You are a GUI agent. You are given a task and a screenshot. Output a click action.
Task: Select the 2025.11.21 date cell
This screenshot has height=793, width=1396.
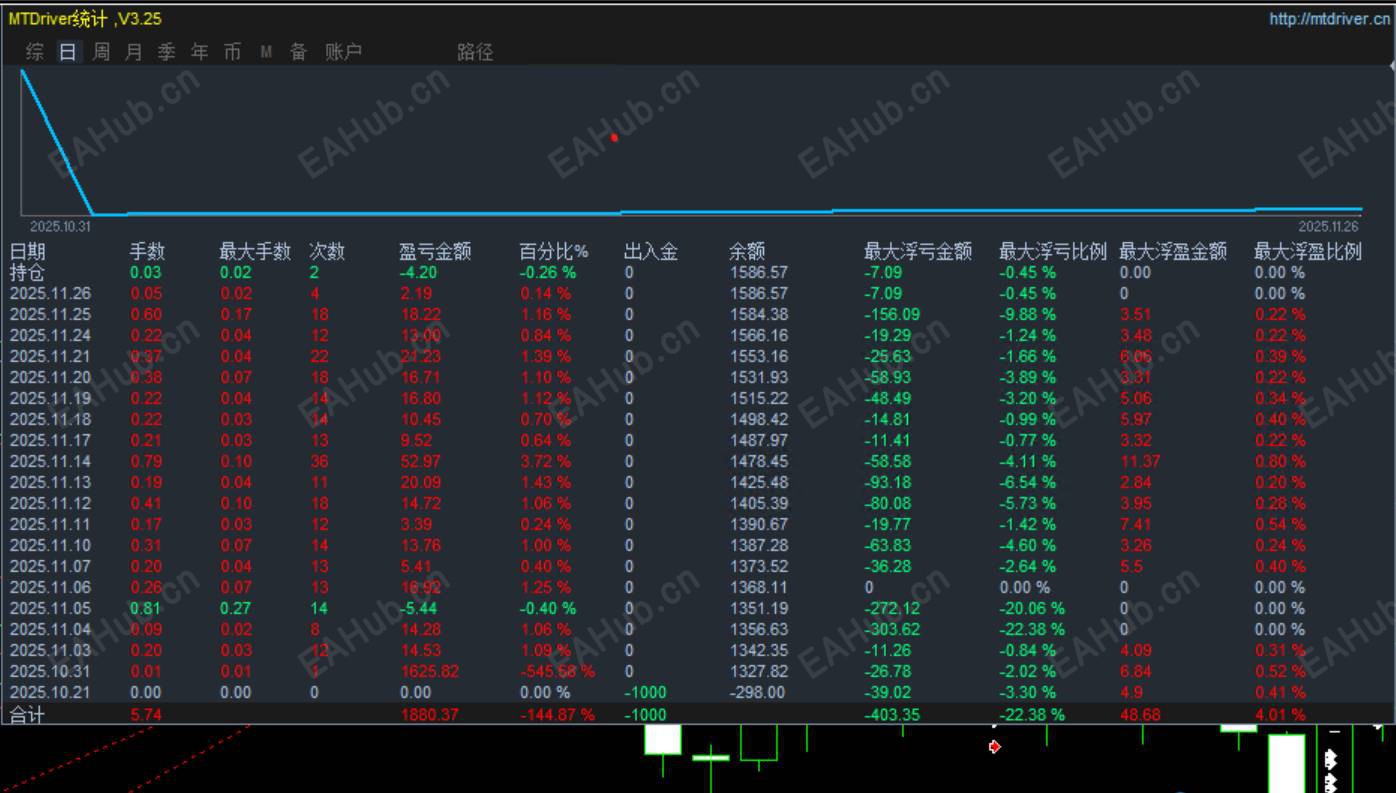[50, 356]
